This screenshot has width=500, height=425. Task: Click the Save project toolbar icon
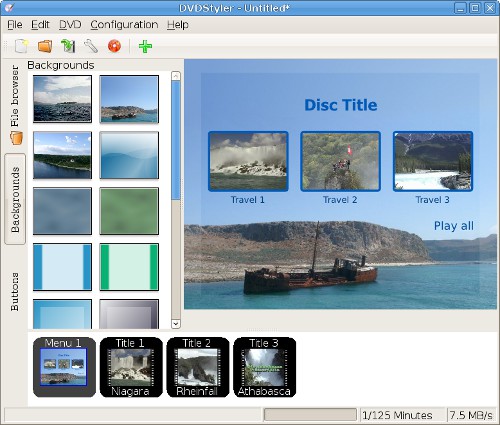pos(68,46)
